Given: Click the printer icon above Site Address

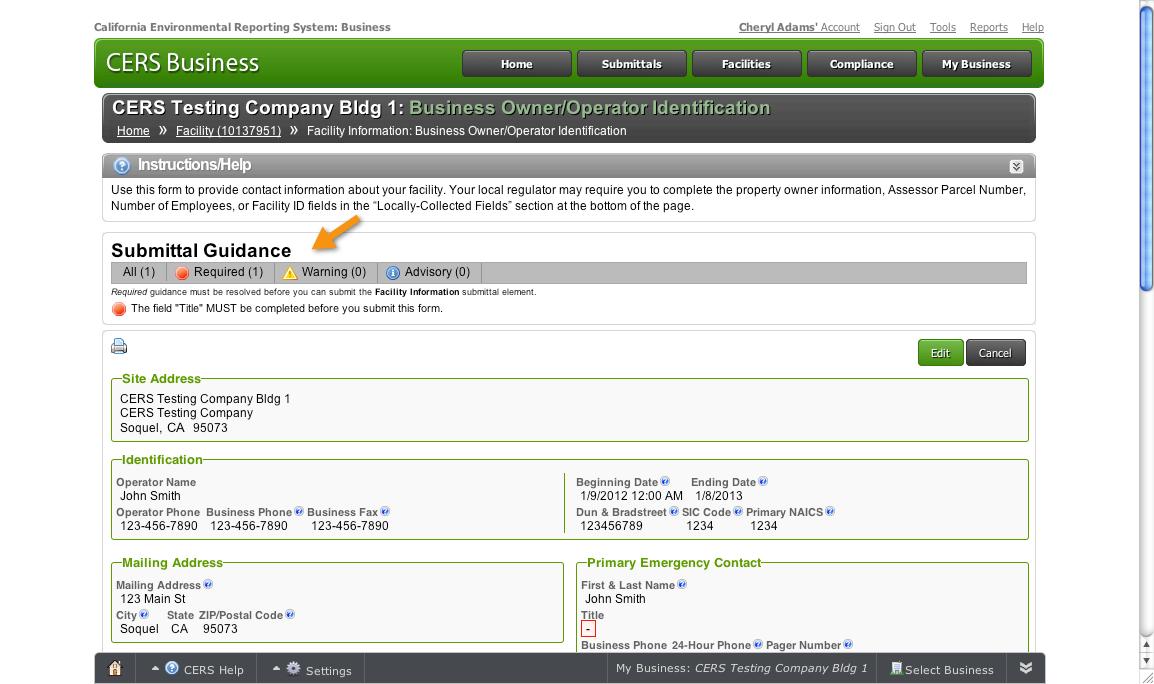Looking at the screenshot, I should [x=119, y=346].
